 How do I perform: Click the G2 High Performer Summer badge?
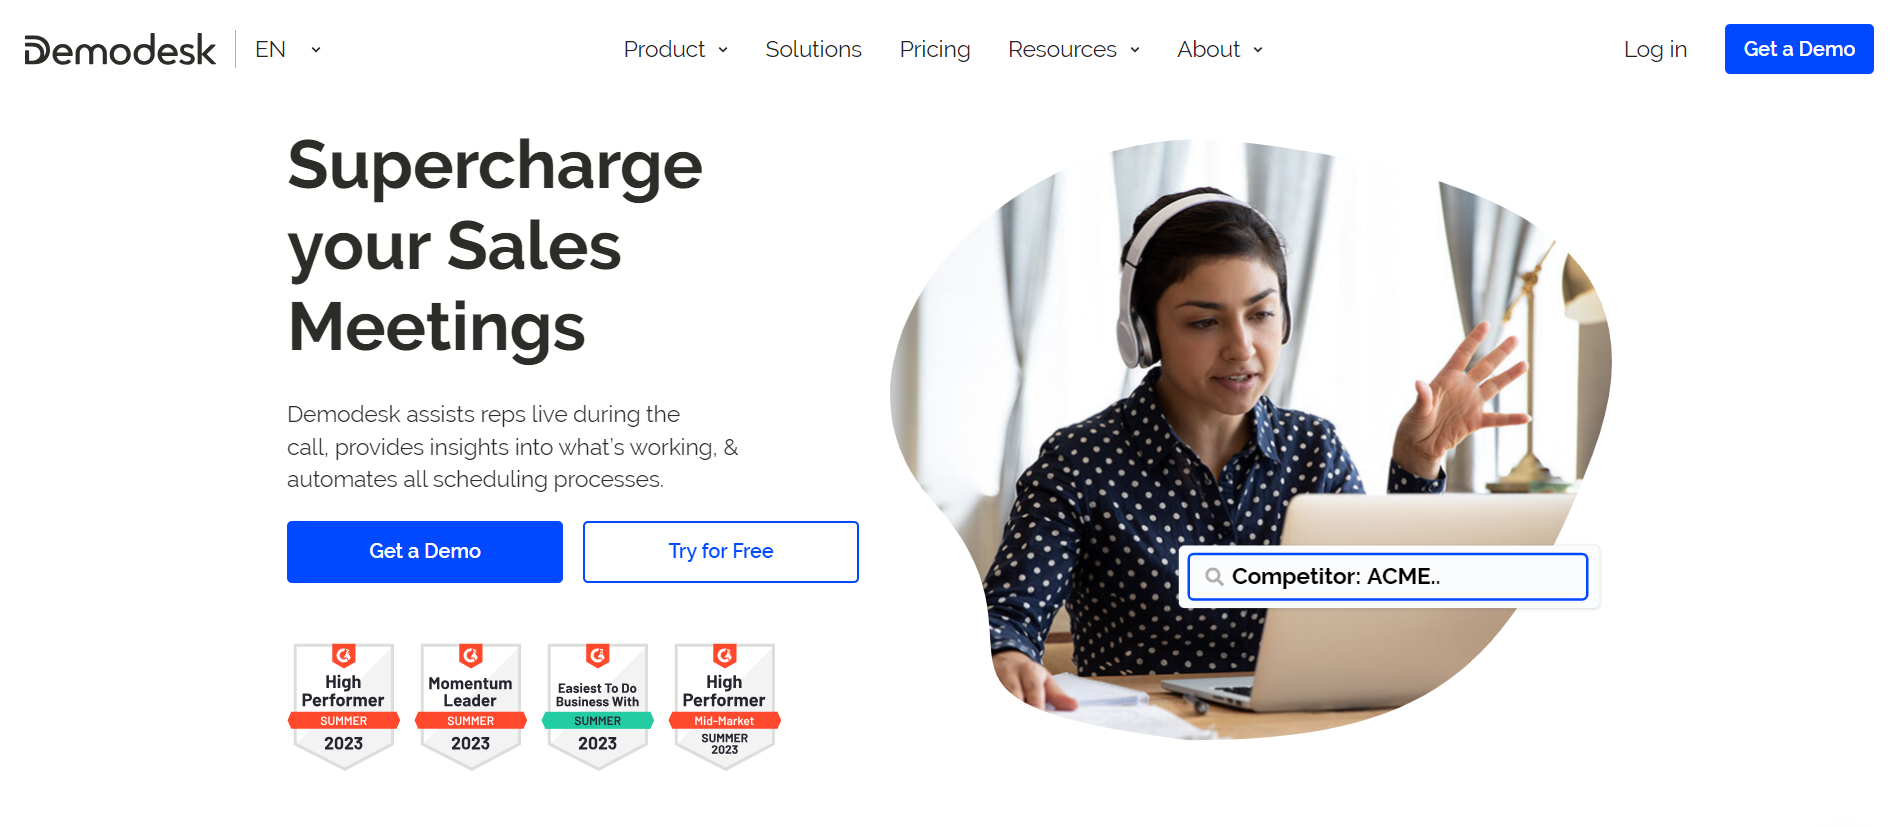click(x=343, y=706)
